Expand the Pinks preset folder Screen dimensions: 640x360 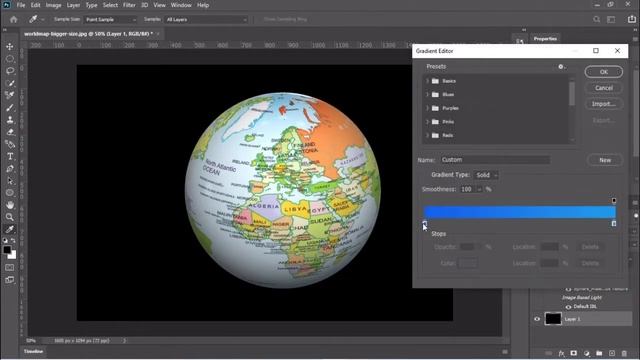point(427,122)
